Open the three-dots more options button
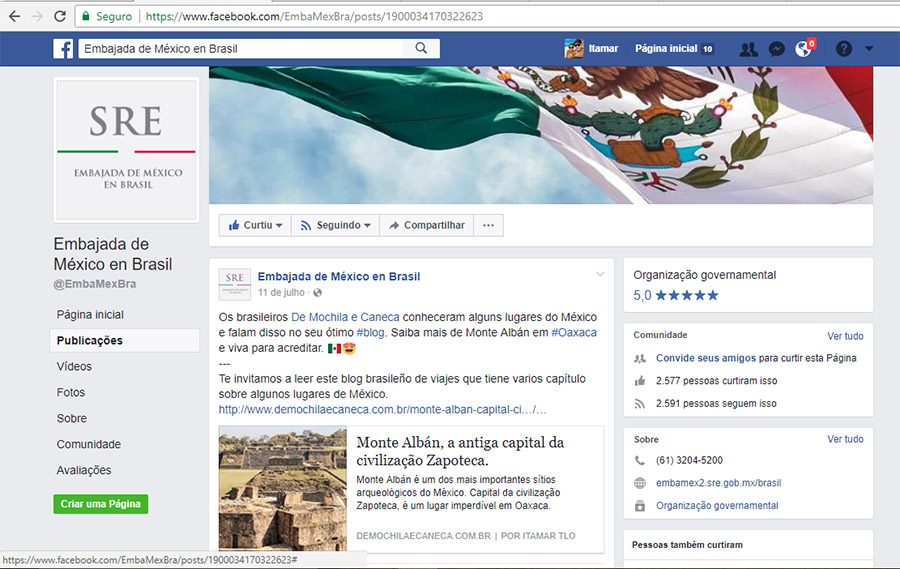This screenshot has height=569, width=900. pyautogui.click(x=488, y=225)
